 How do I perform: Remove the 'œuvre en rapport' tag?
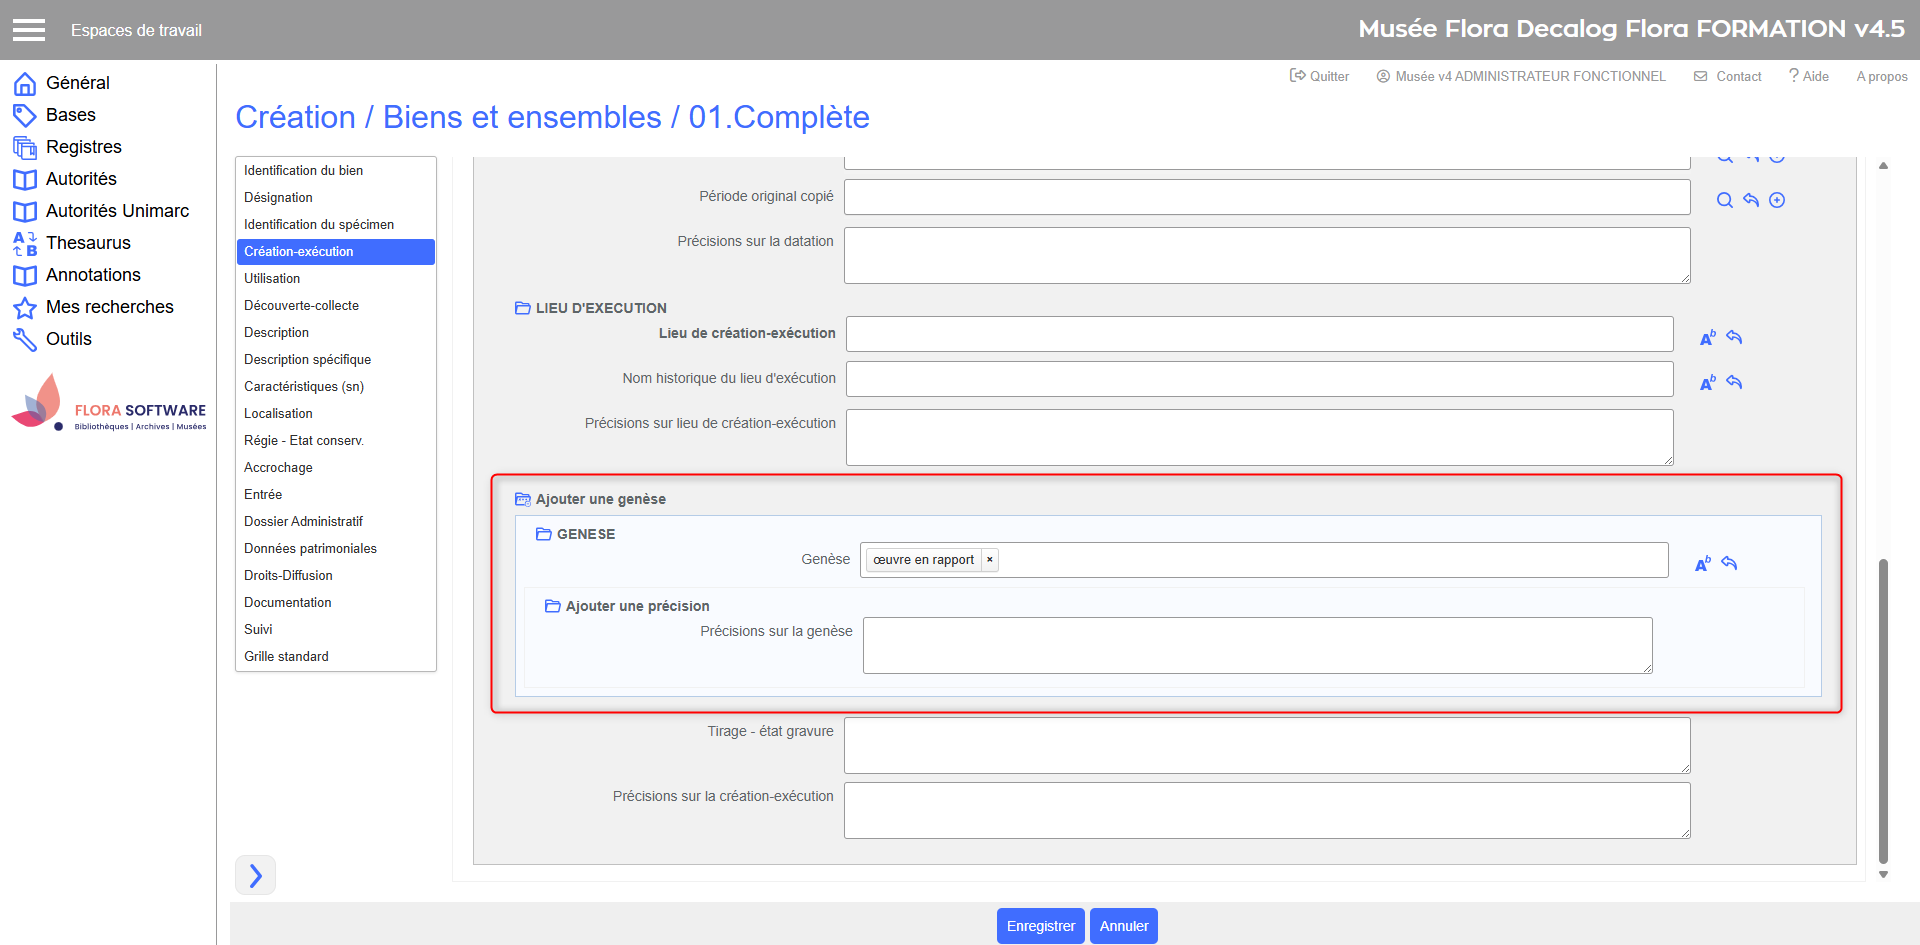(x=990, y=560)
